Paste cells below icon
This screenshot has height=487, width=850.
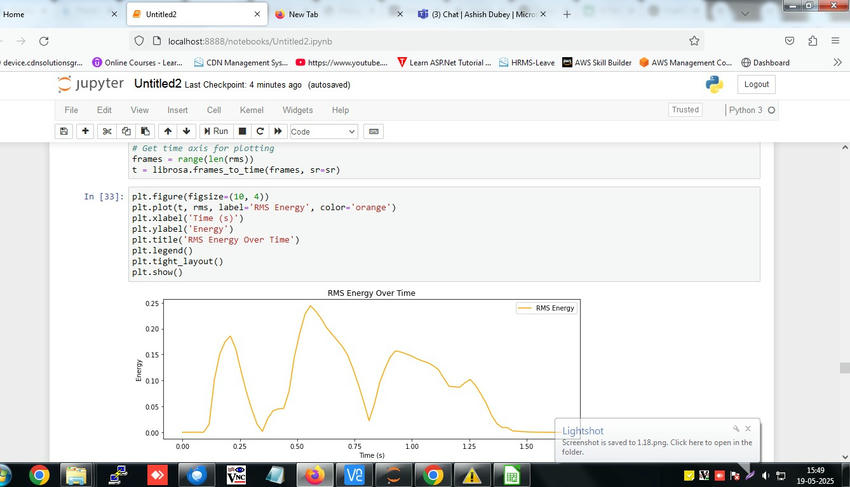pyautogui.click(x=145, y=131)
